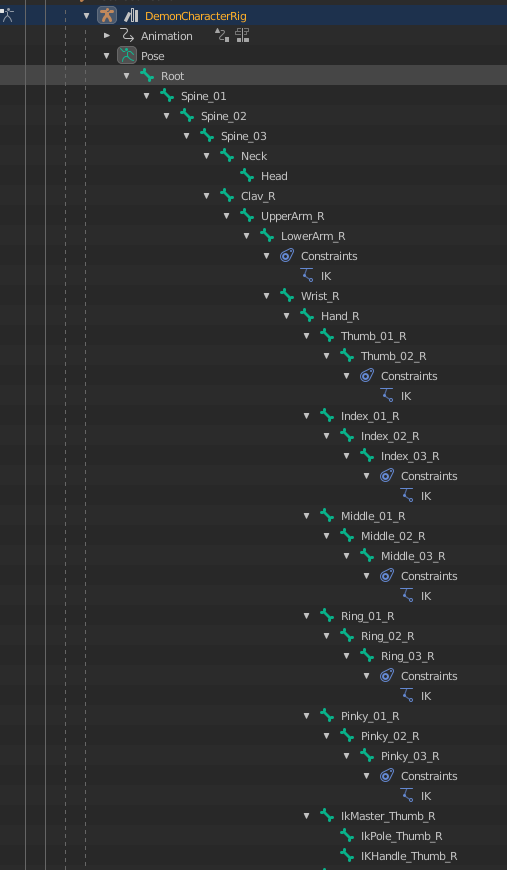Select the IK constraint under Ring_03_R
Screen dimensions: 507x870
point(426,696)
